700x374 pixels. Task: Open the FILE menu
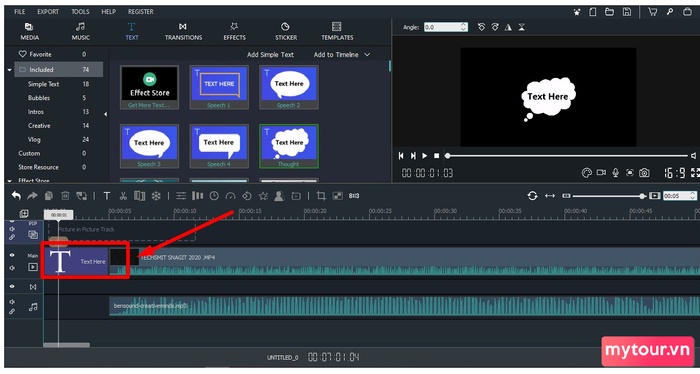point(20,12)
